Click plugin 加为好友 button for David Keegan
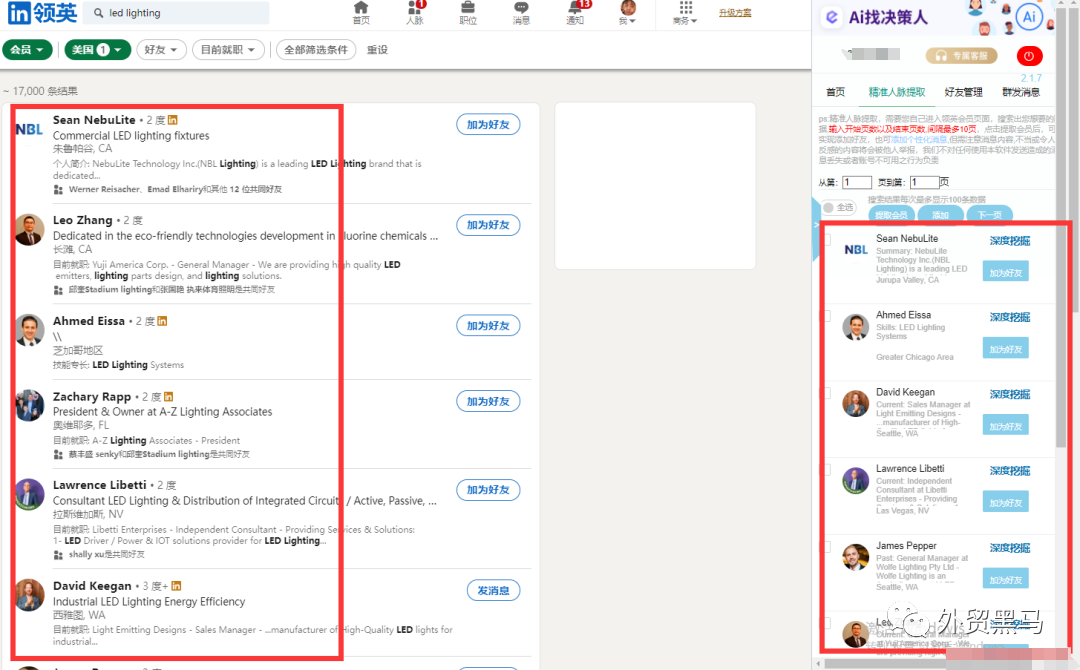 tap(1006, 426)
